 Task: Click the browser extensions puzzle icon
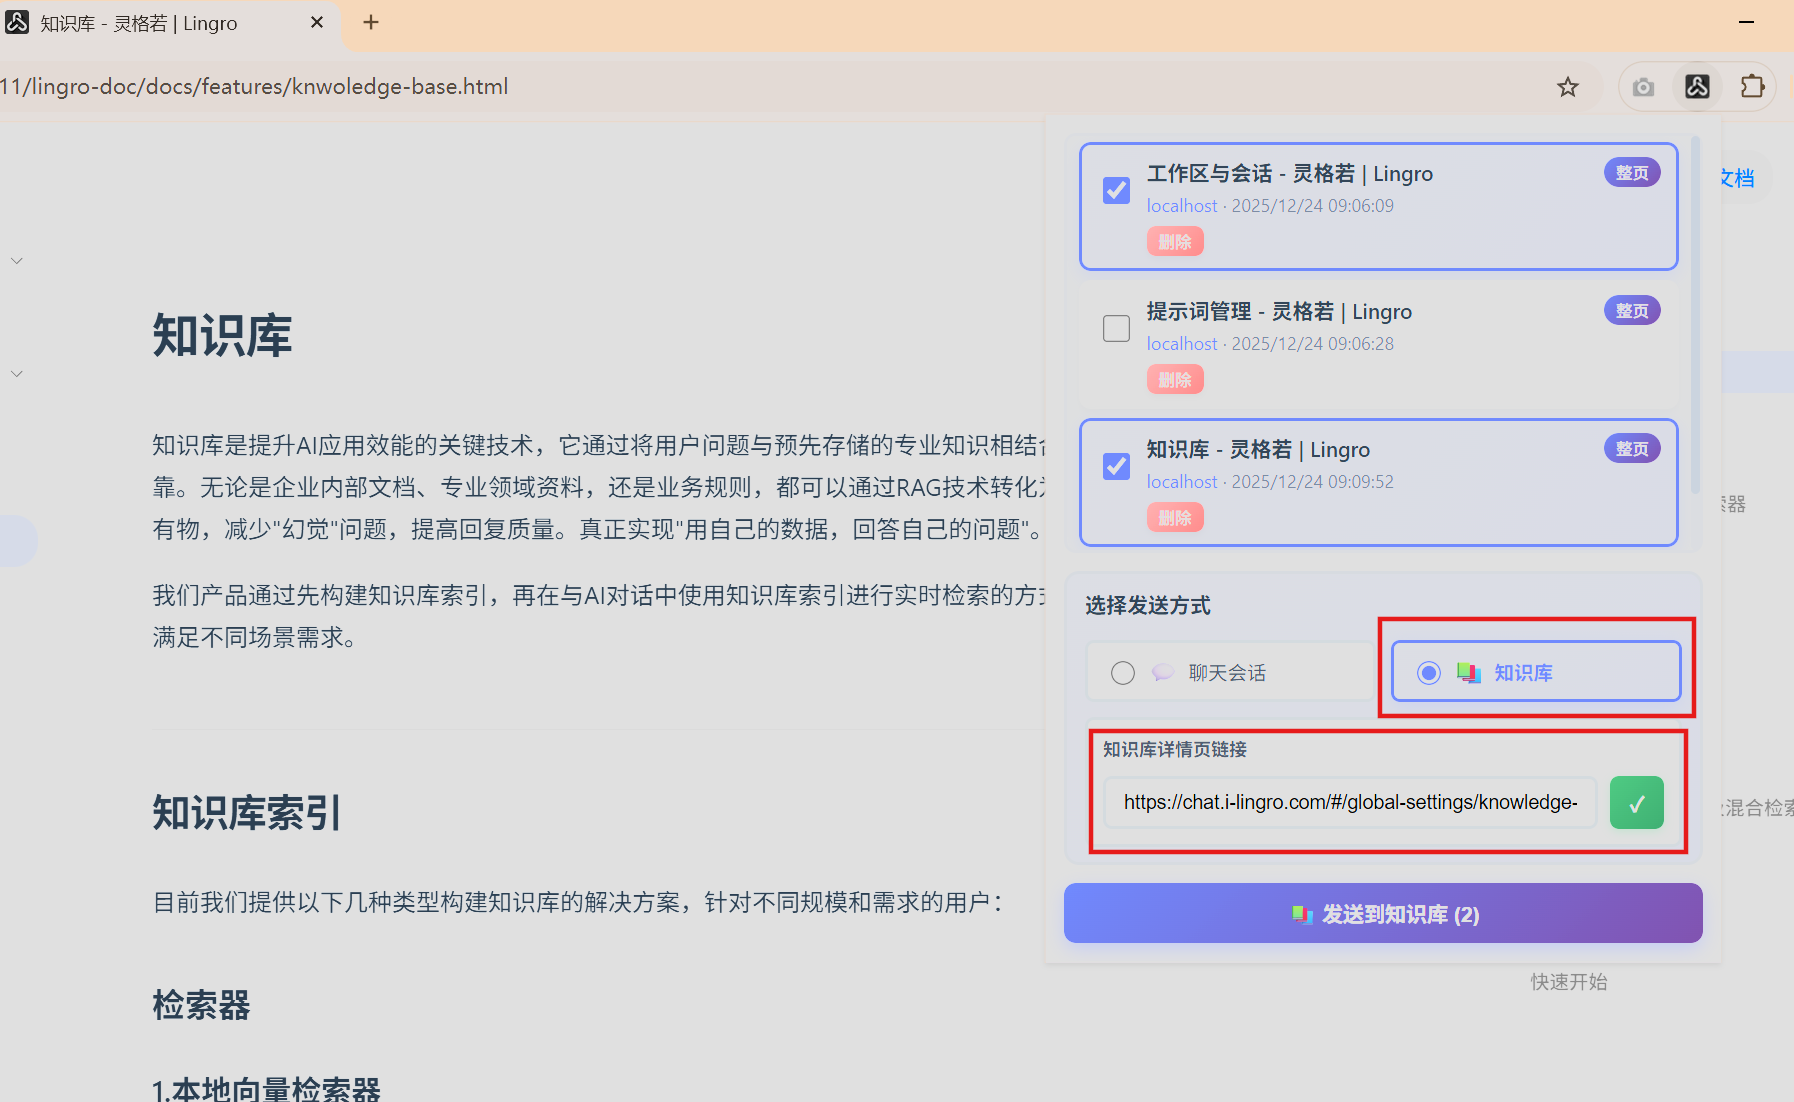click(1753, 86)
